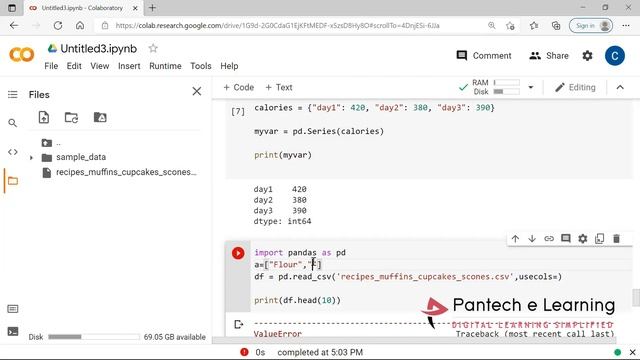Expand the sample_data folder
This screenshot has width=640, height=360.
tap(31, 158)
